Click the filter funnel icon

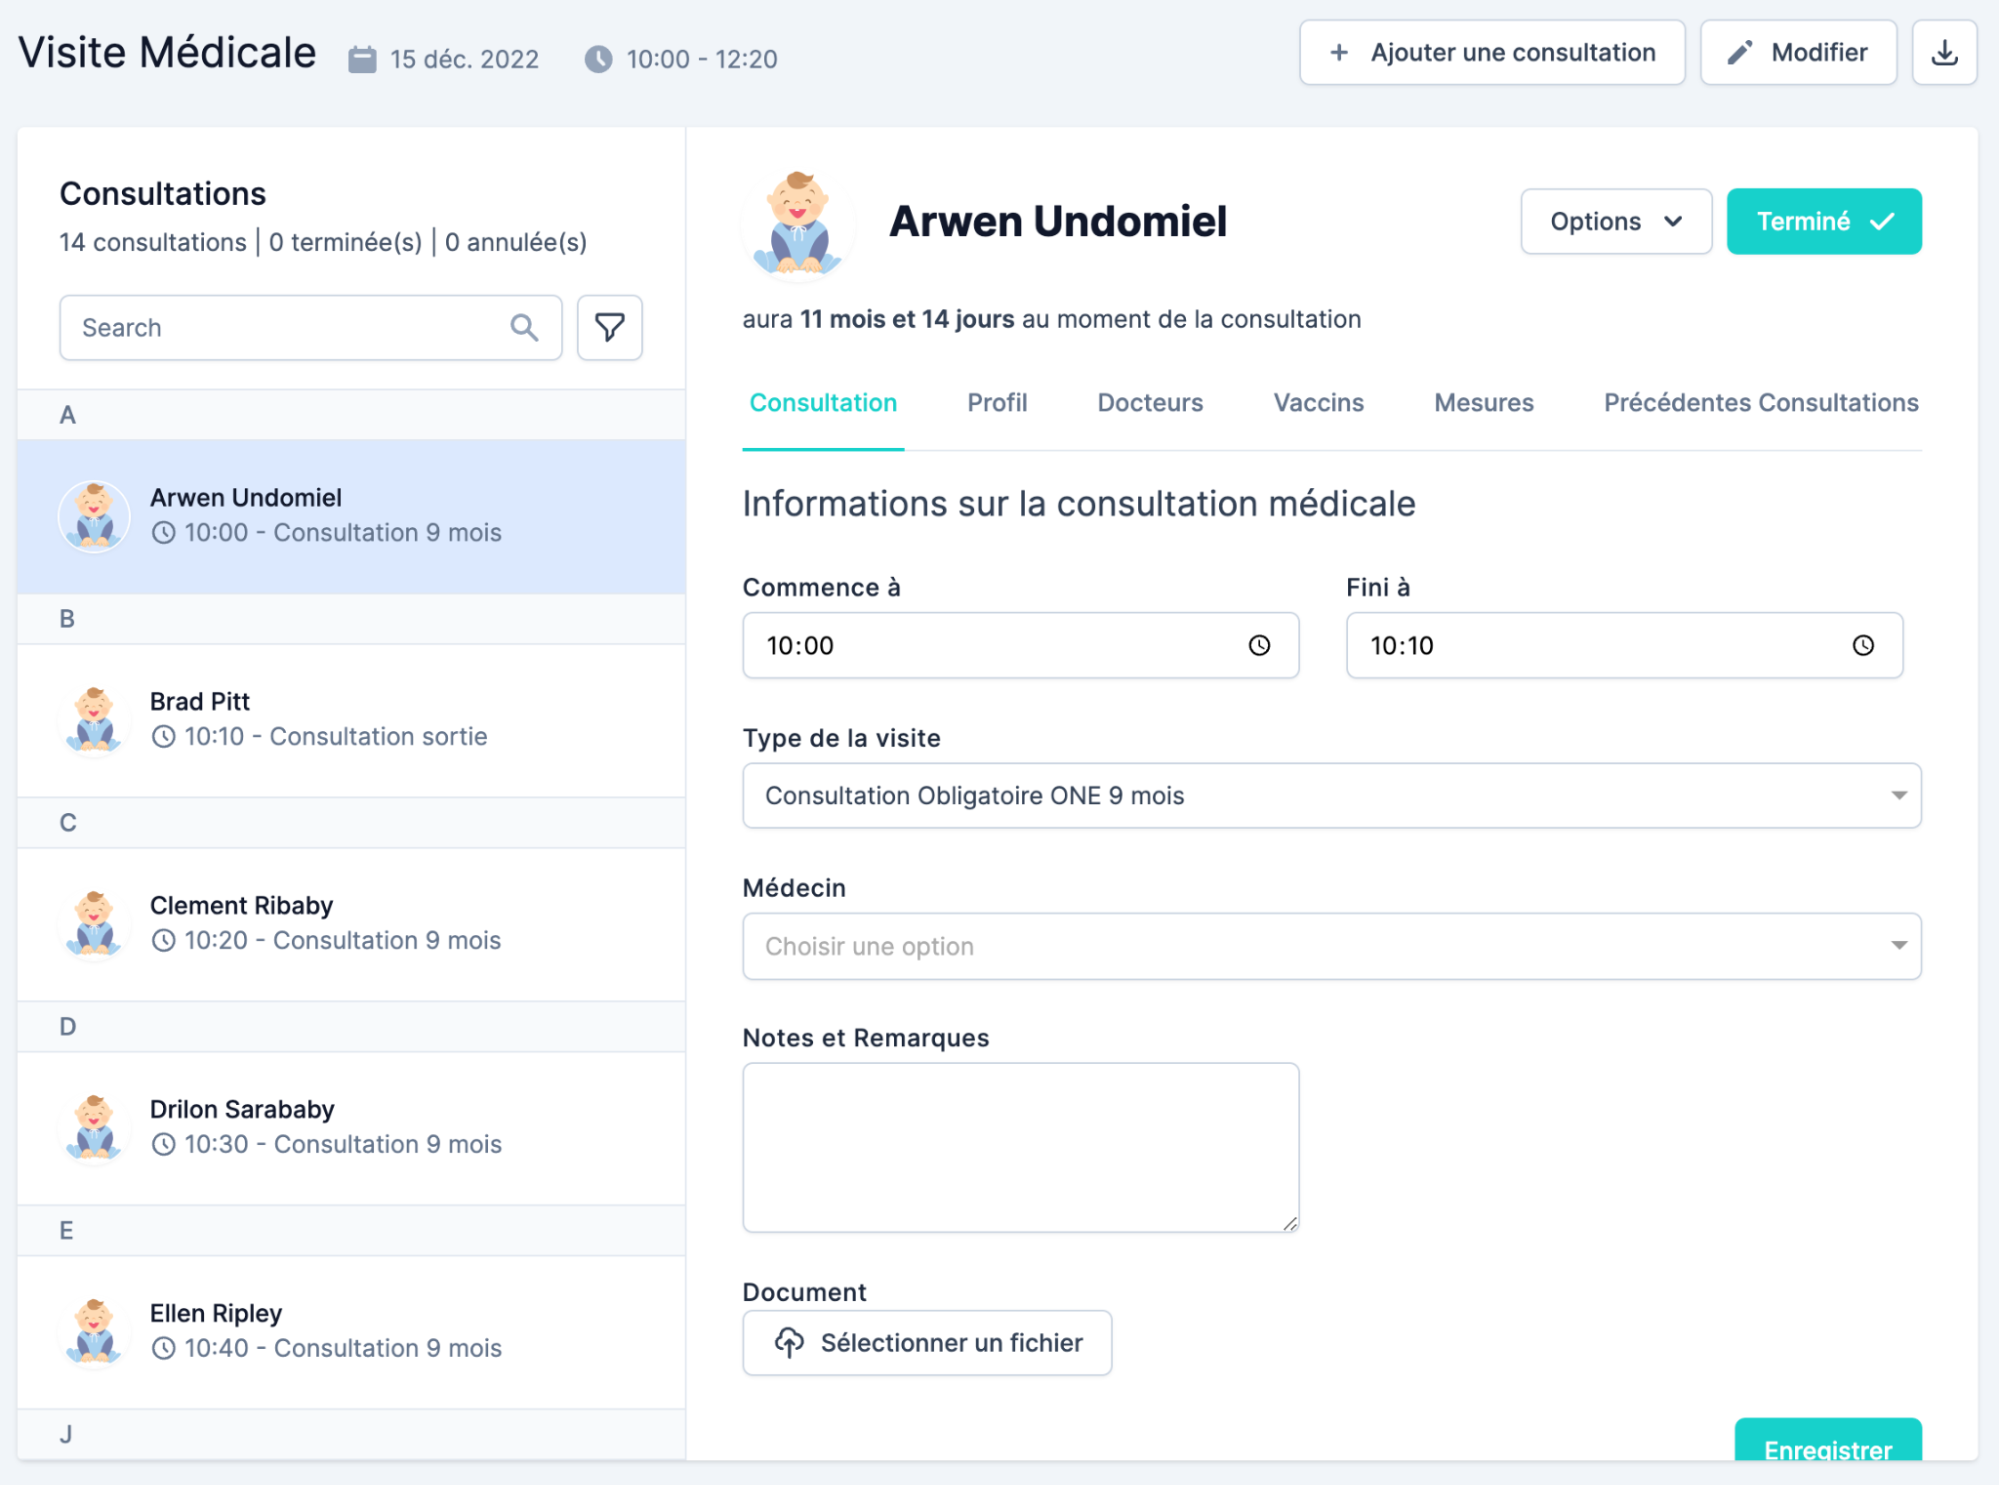[x=609, y=327]
